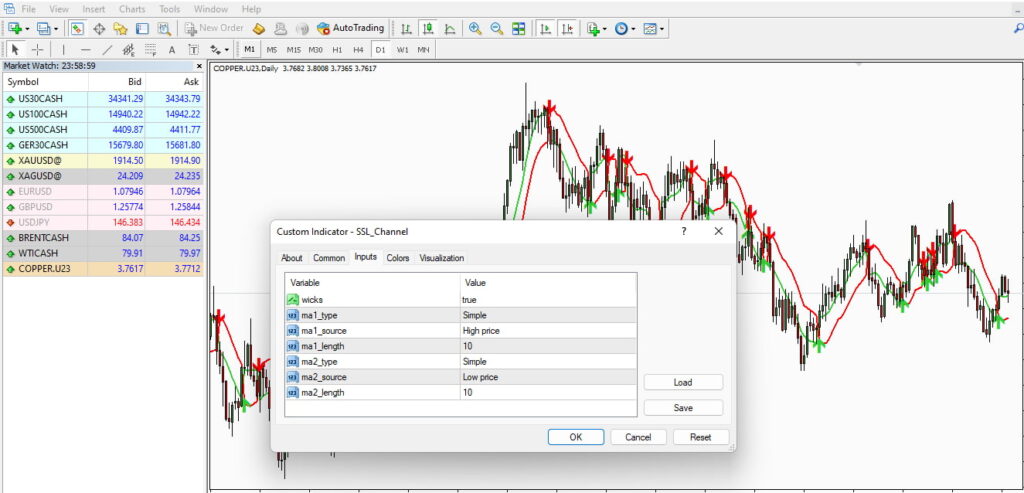Toggle the Market Watch window icon
The height and width of the screenshot is (493, 1024).
[x=78, y=29]
